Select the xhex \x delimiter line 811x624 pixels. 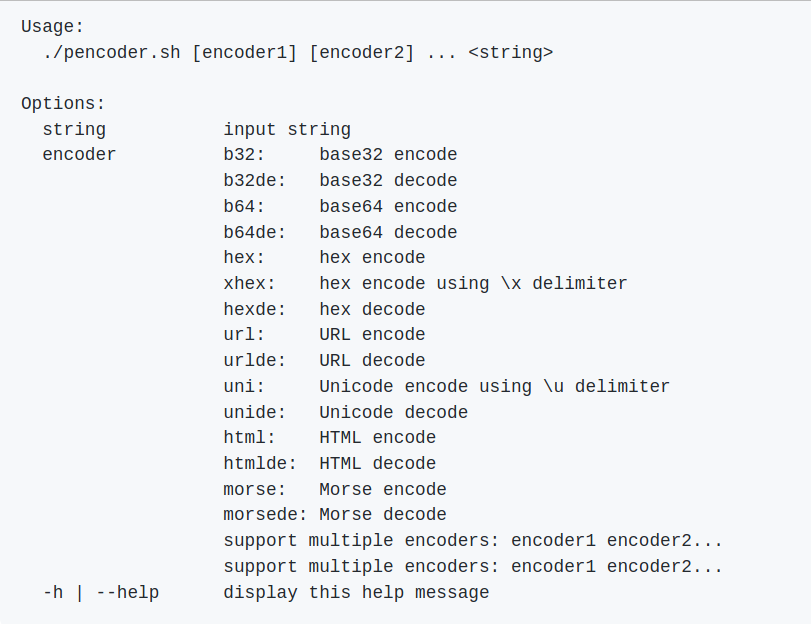click(x=425, y=284)
